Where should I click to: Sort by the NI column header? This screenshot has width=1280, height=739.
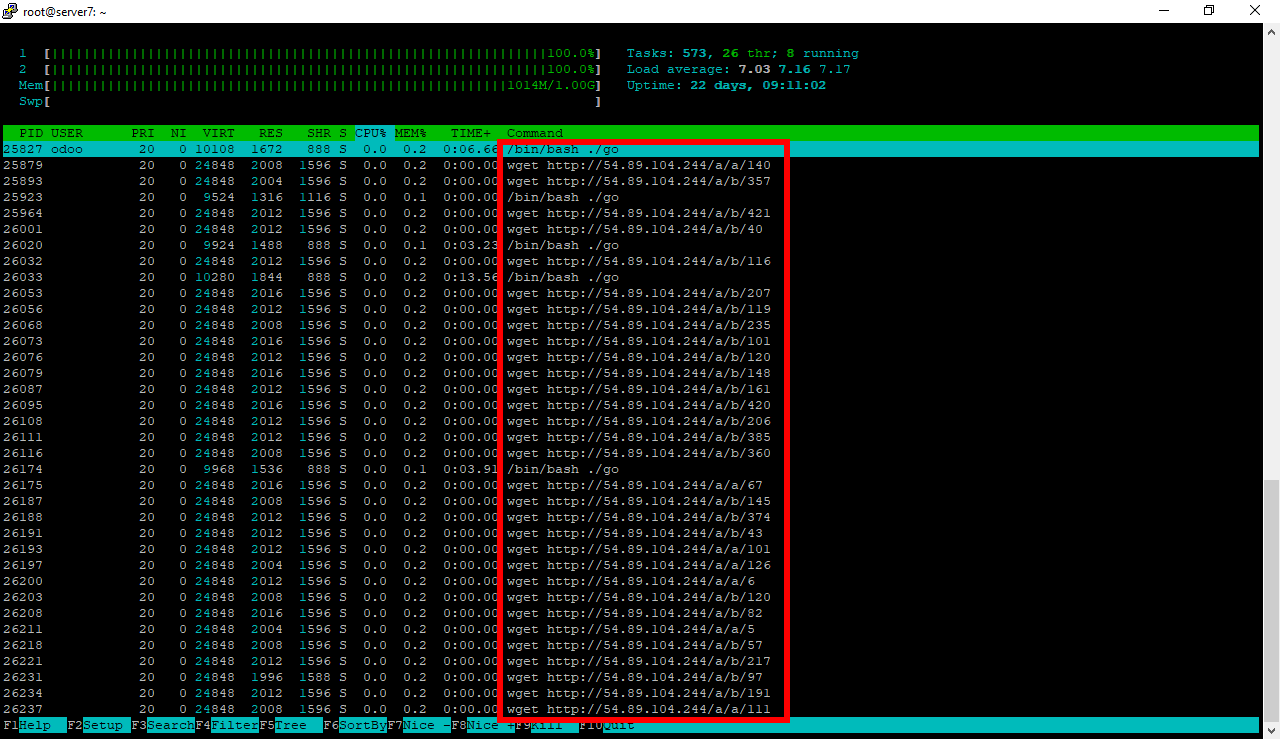point(179,133)
